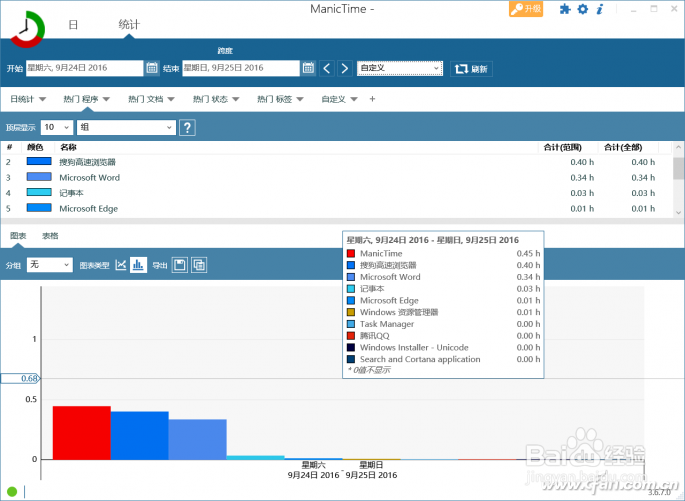Open the 自定义 span range combo box
This screenshot has height=501, width=685.
coord(400,68)
